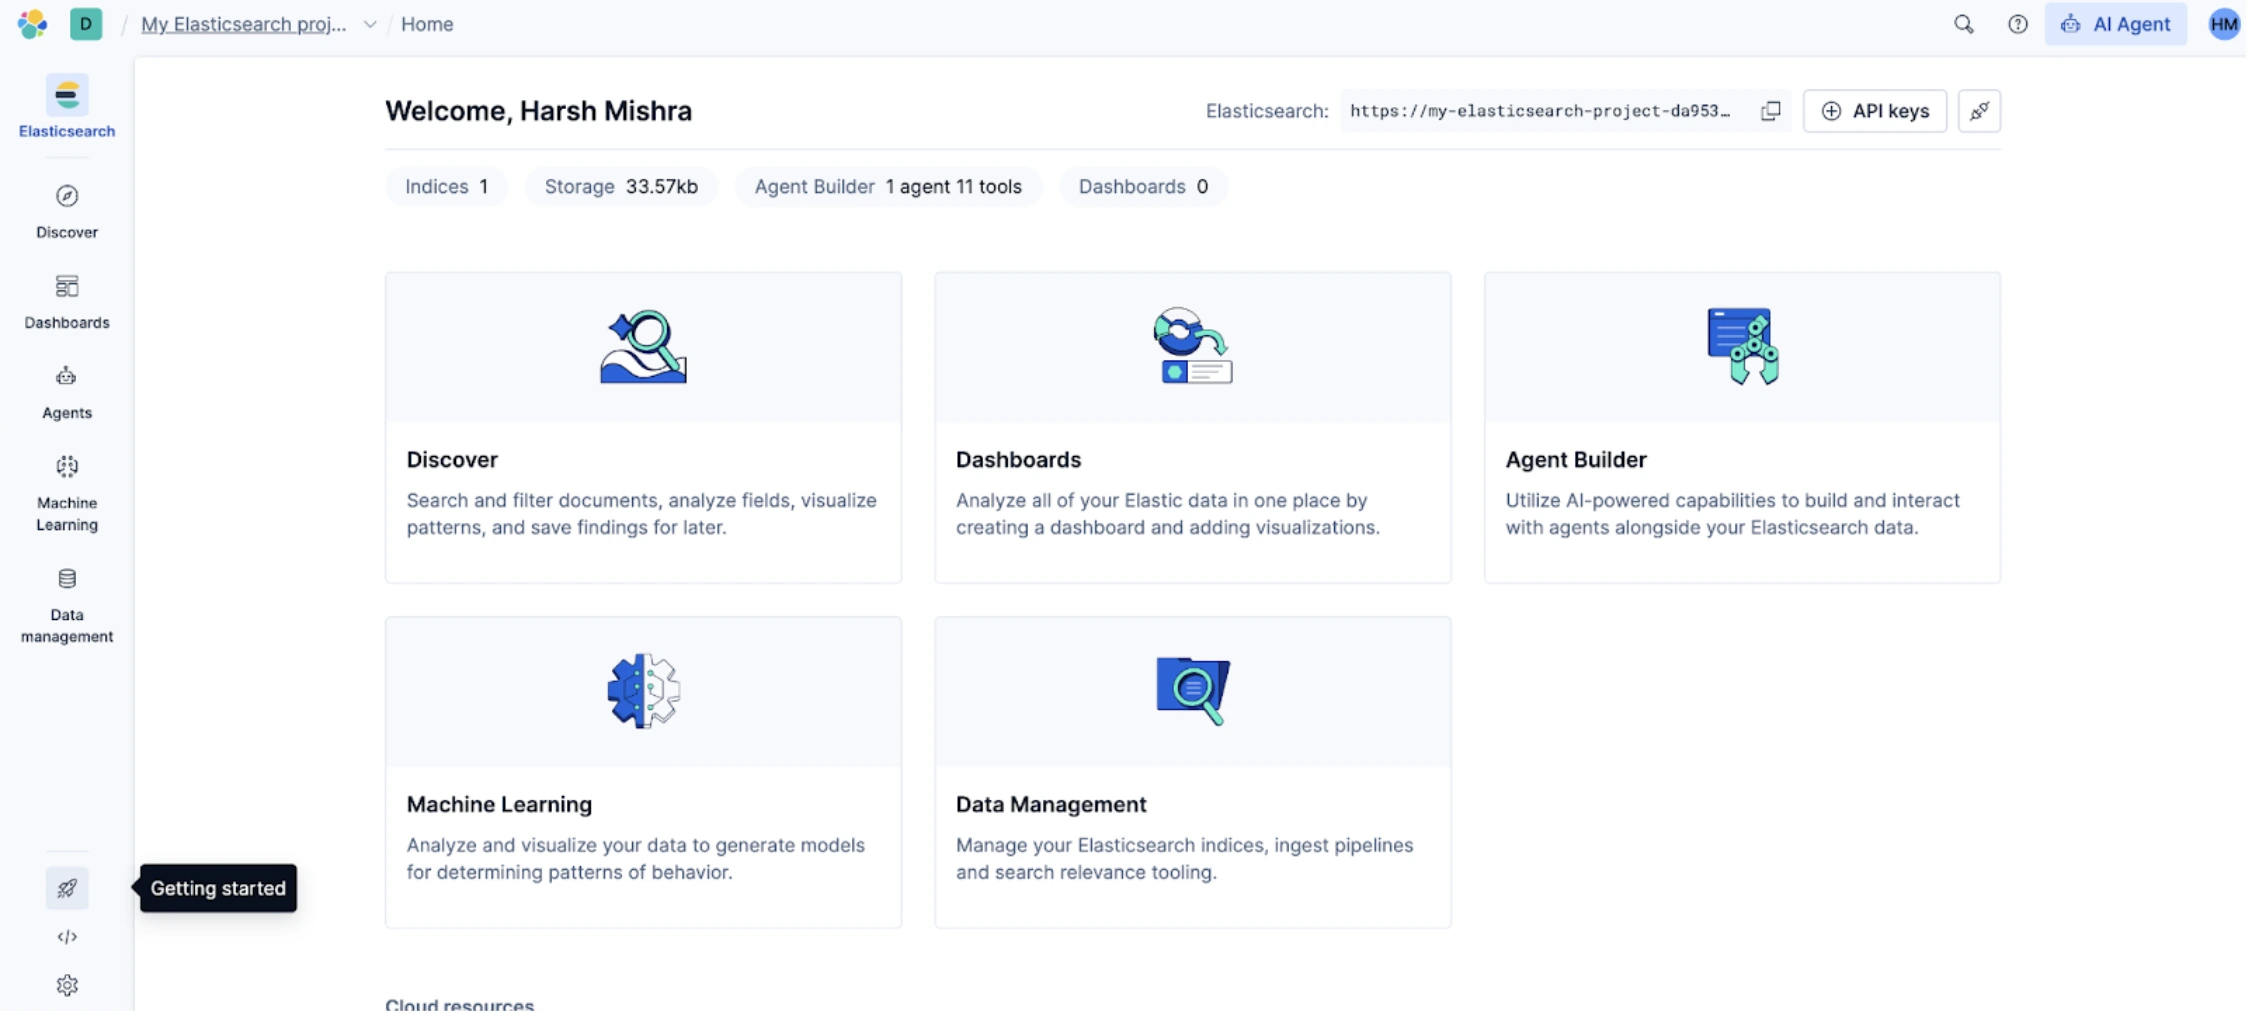The height and width of the screenshot is (1014, 2250).
Task: Open Discover from the left sidebar
Action: pos(67,211)
